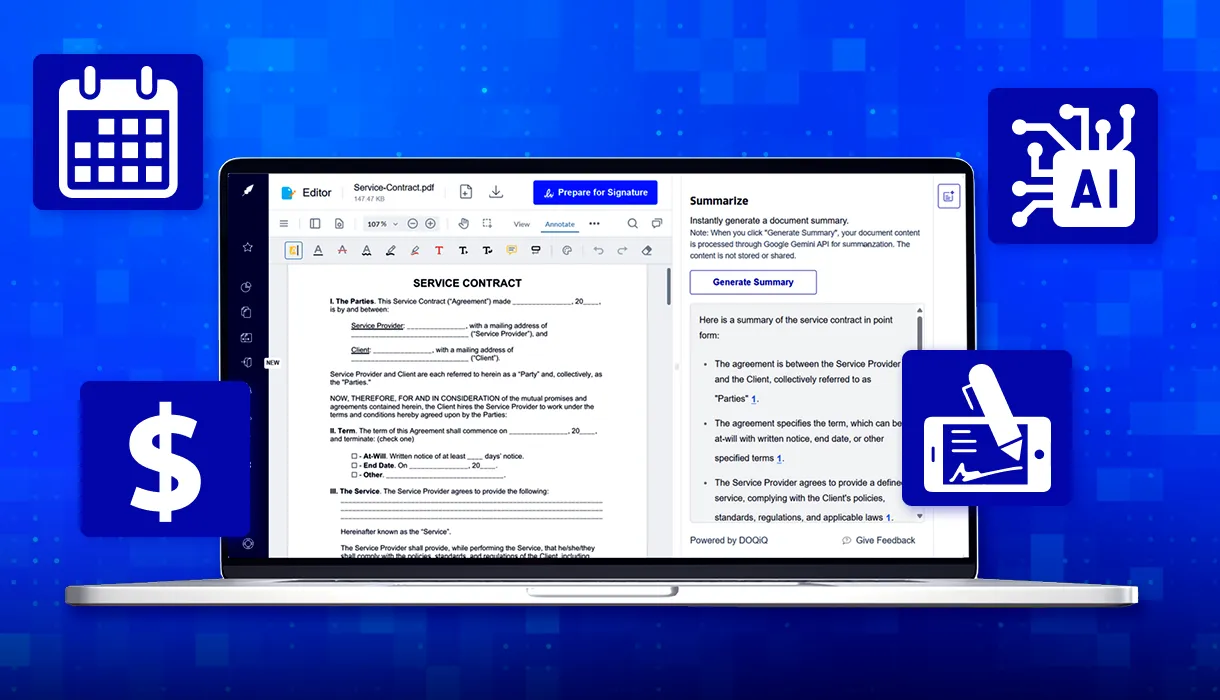Click the AI circuit tile graphic
This screenshot has width=1220, height=700.
tap(1073, 166)
